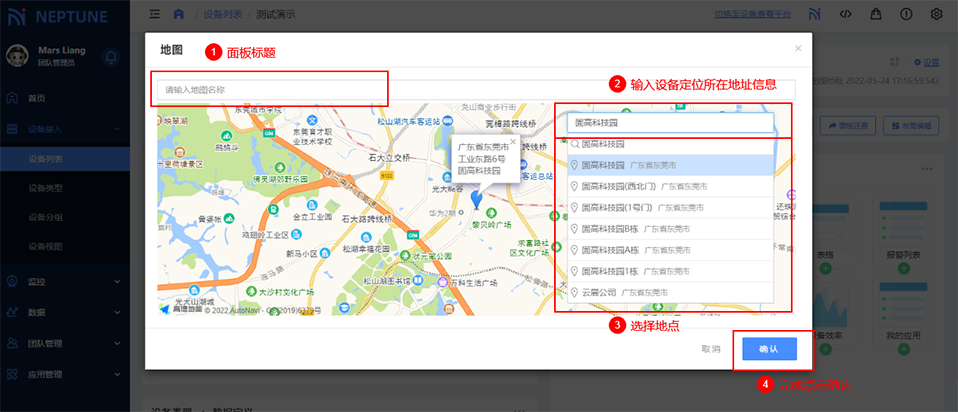Click the grid view icon beside 设置
The width and height of the screenshot is (958, 412).
(x=896, y=62)
